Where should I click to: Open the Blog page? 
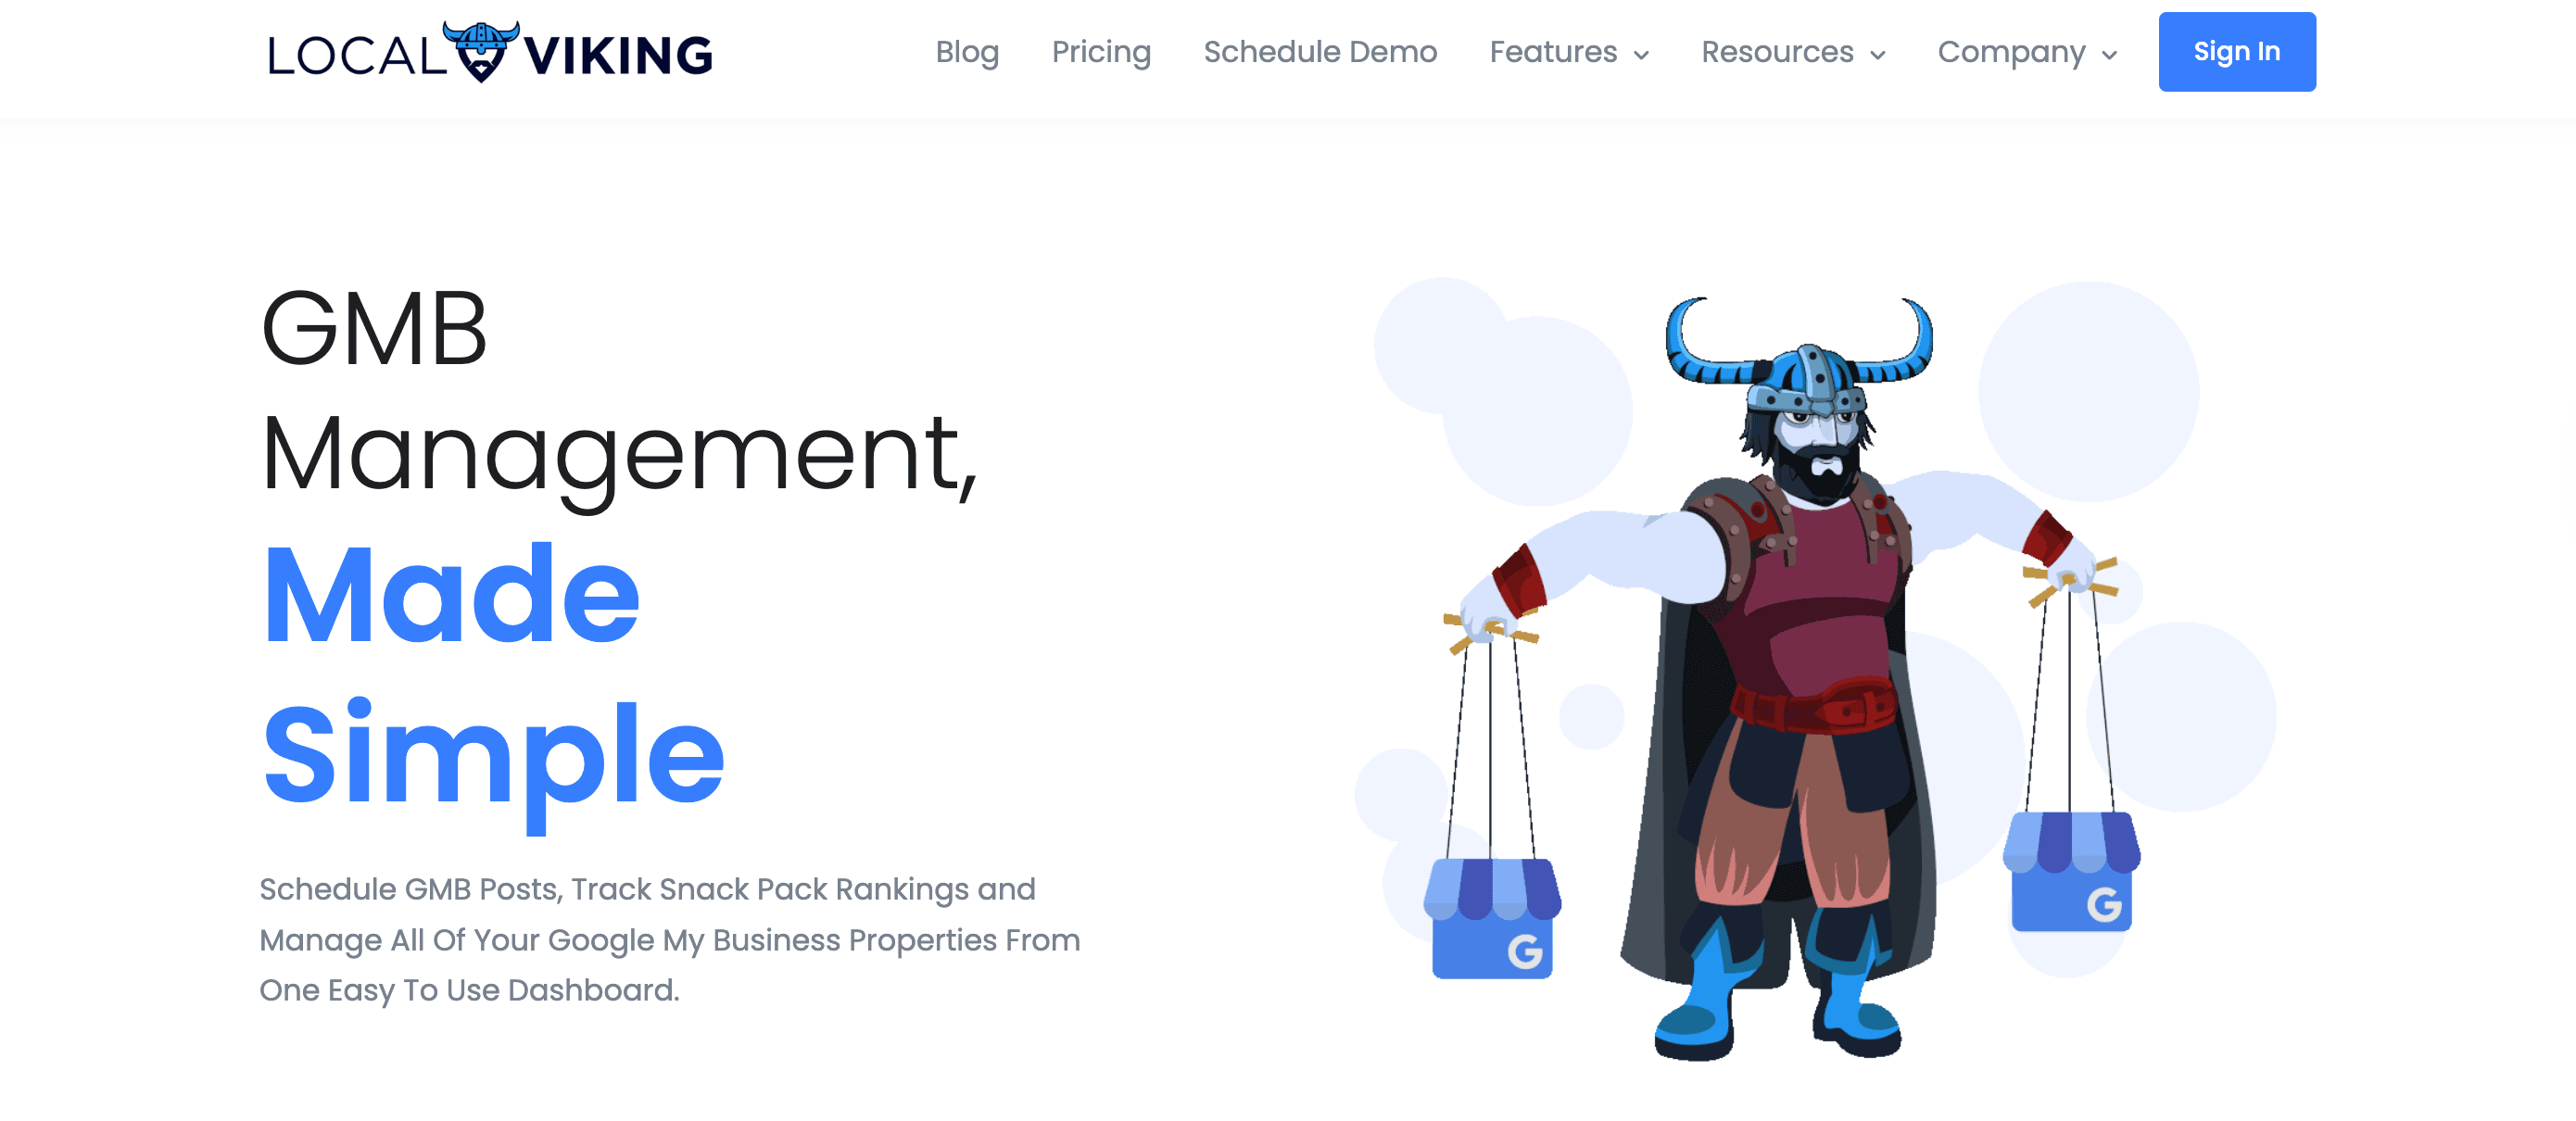click(967, 52)
